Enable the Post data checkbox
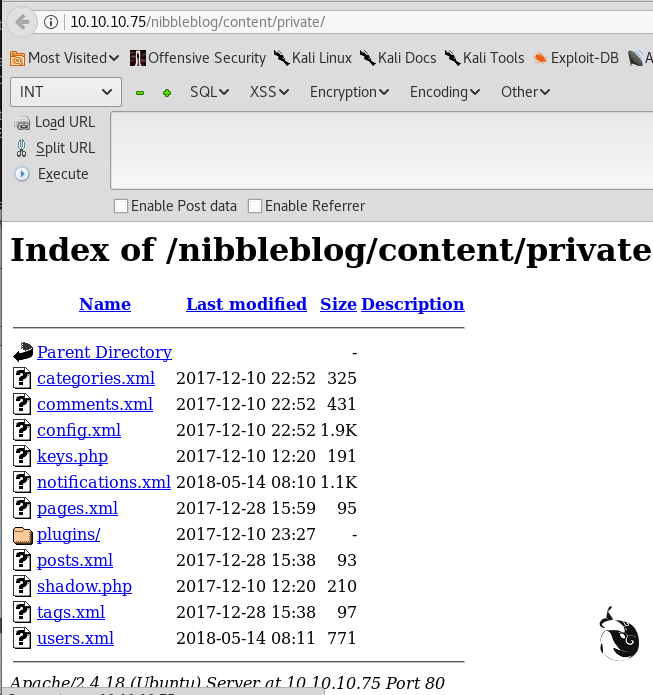This screenshot has height=695, width=653. [x=121, y=206]
